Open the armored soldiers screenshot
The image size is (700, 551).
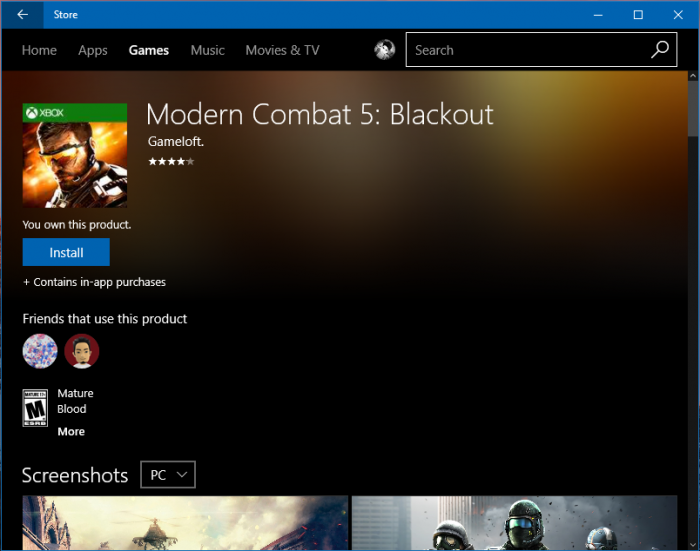[x=514, y=522]
